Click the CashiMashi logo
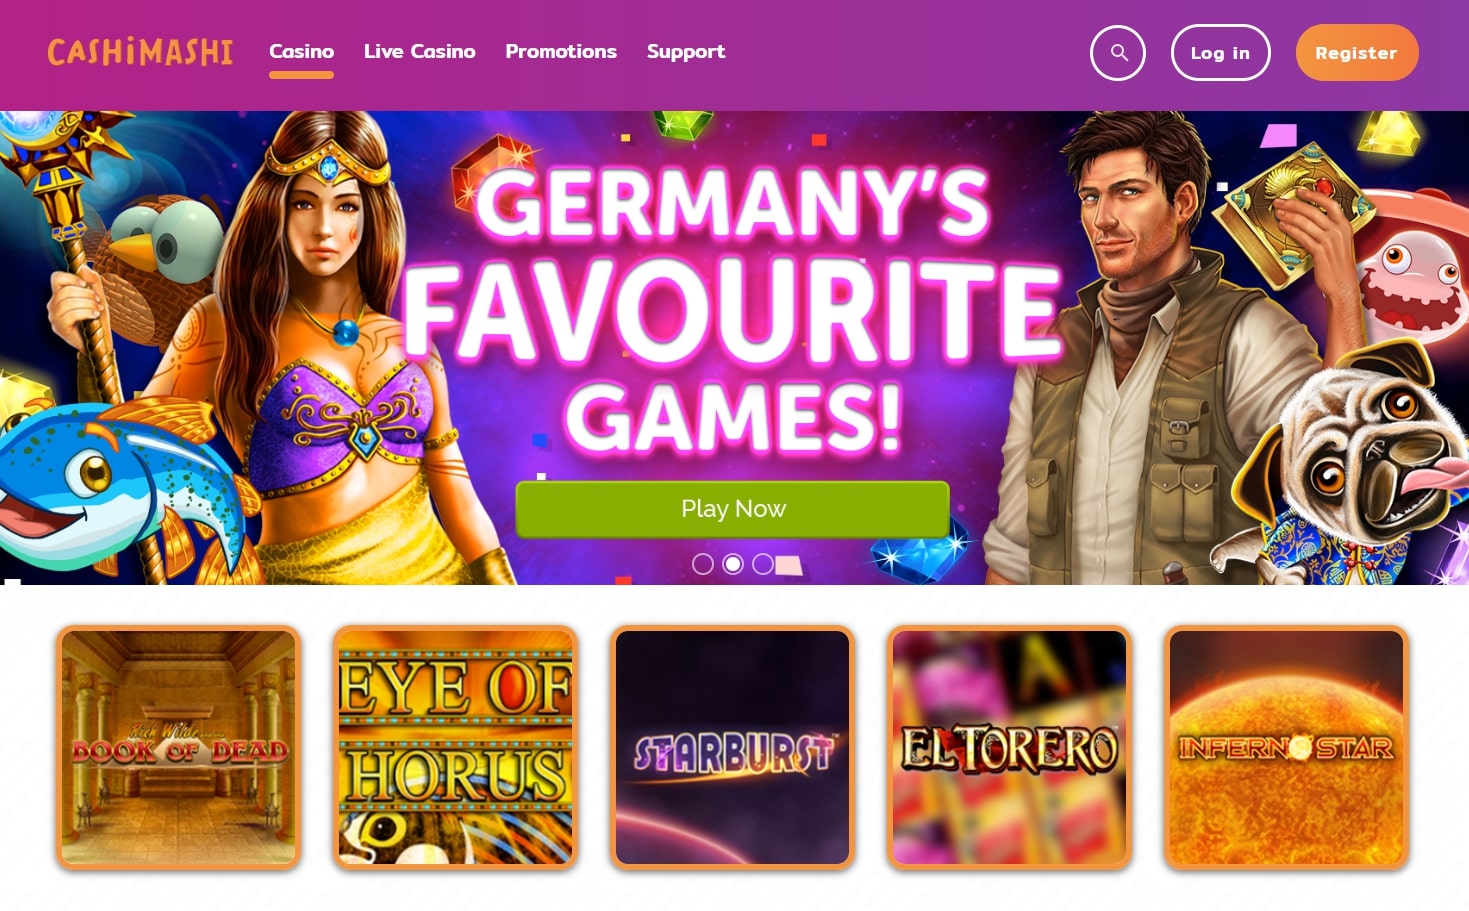The width and height of the screenshot is (1469, 911). pyautogui.click(x=140, y=52)
